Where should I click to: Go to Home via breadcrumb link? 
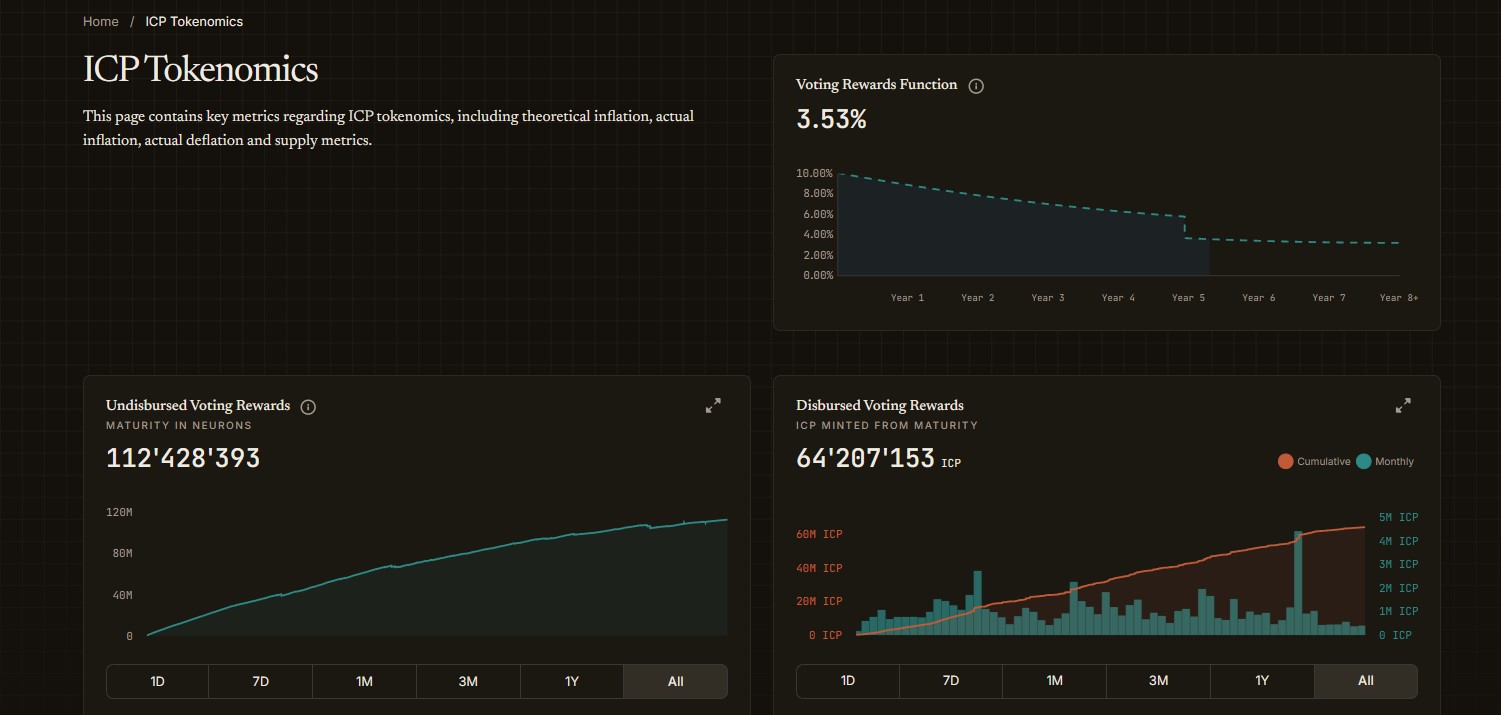[x=101, y=21]
